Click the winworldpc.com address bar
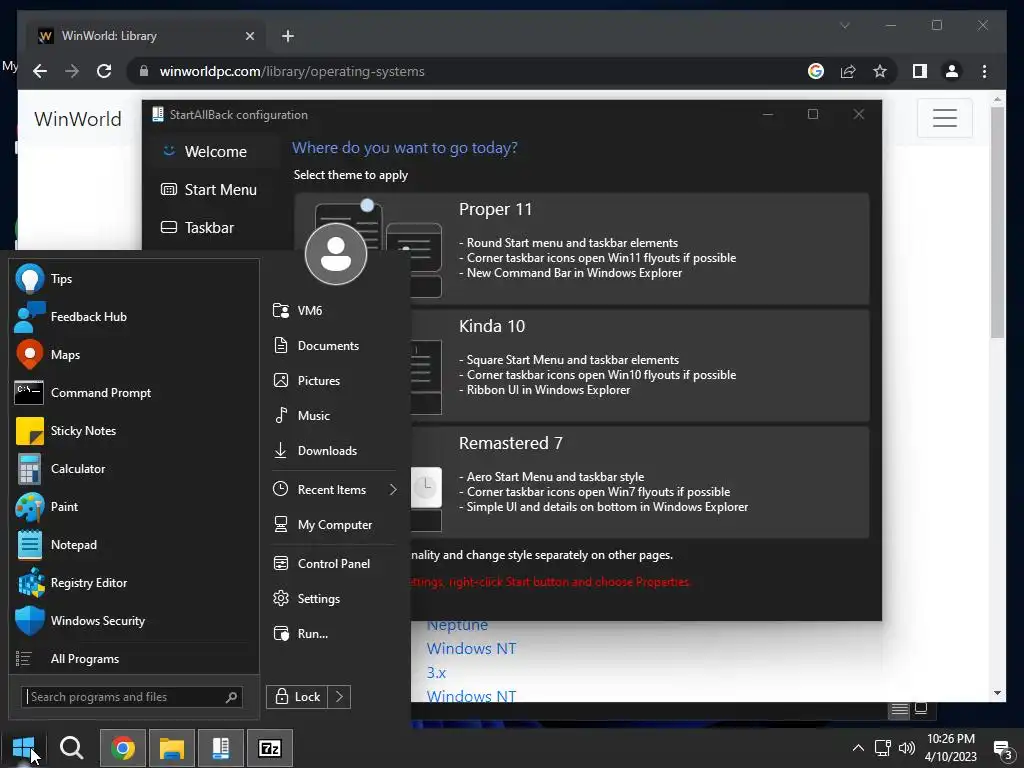This screenshot has height=768, width=1024. (457, 71)
